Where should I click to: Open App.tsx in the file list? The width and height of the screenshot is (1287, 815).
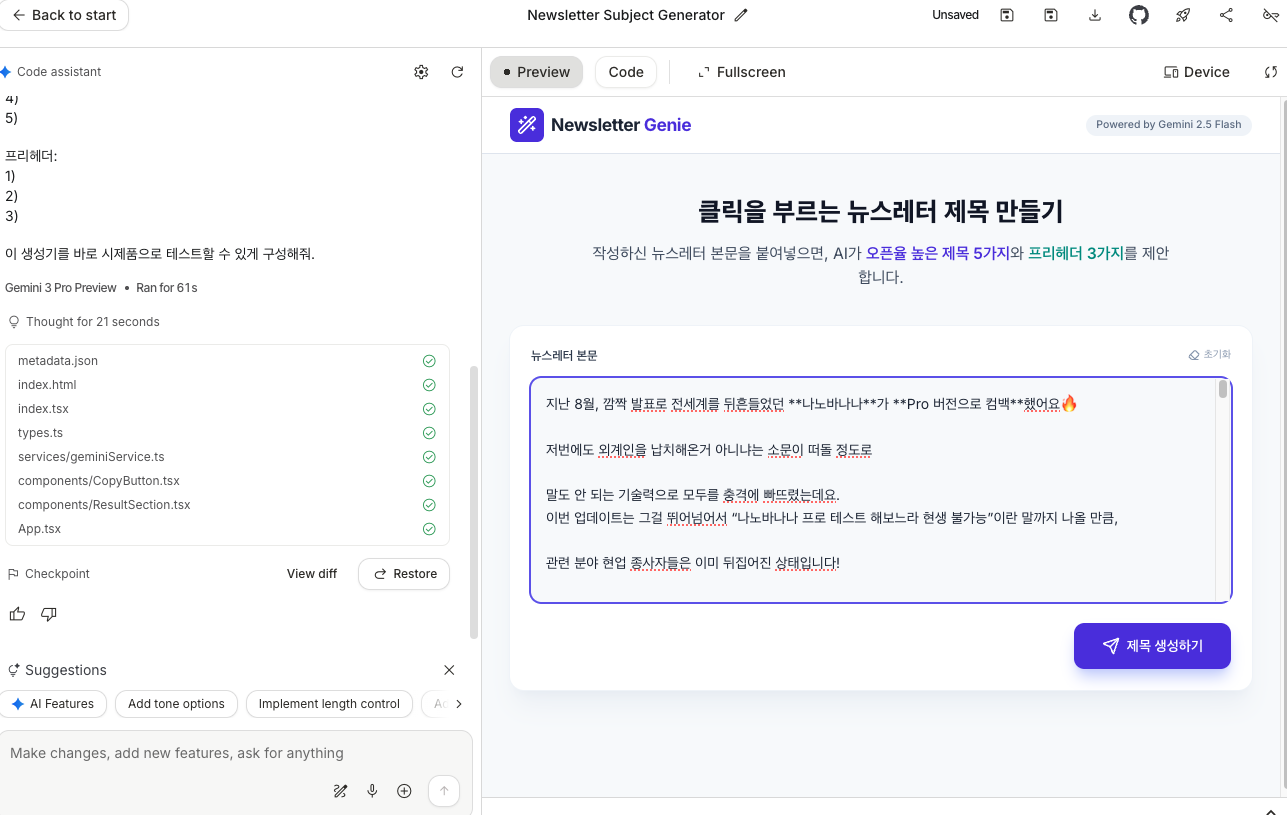[x=39, y=529]
